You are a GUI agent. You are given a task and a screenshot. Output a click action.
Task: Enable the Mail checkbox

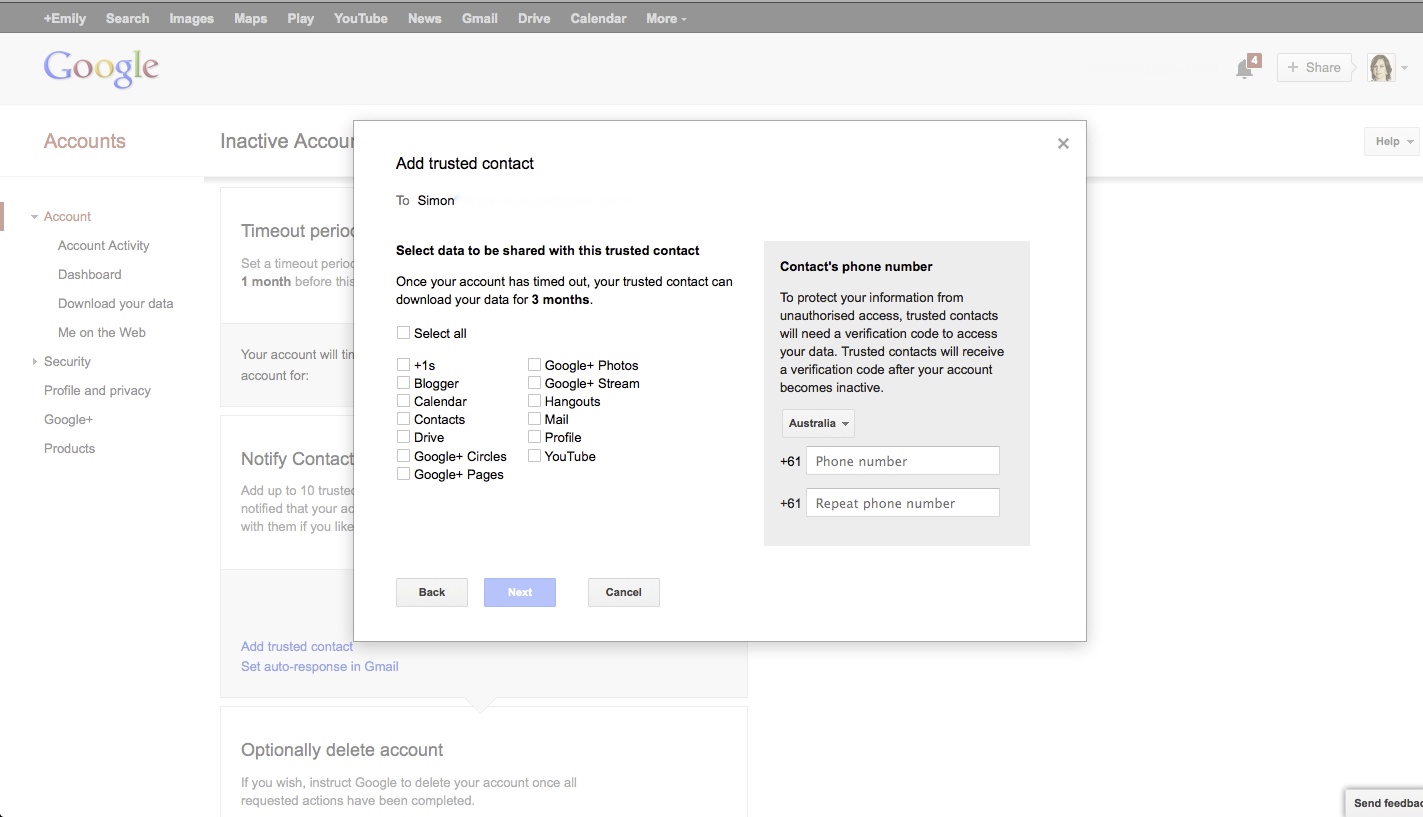535,419
